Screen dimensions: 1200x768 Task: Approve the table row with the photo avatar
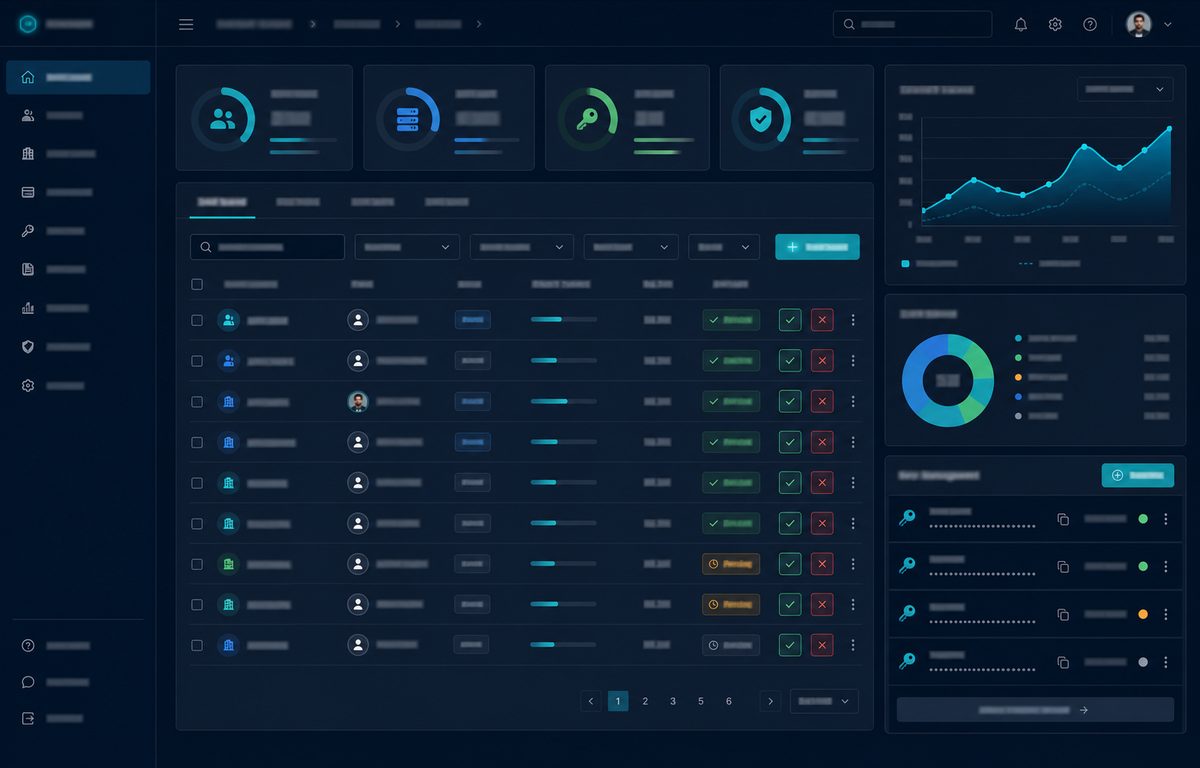click(x=790, y=401)
